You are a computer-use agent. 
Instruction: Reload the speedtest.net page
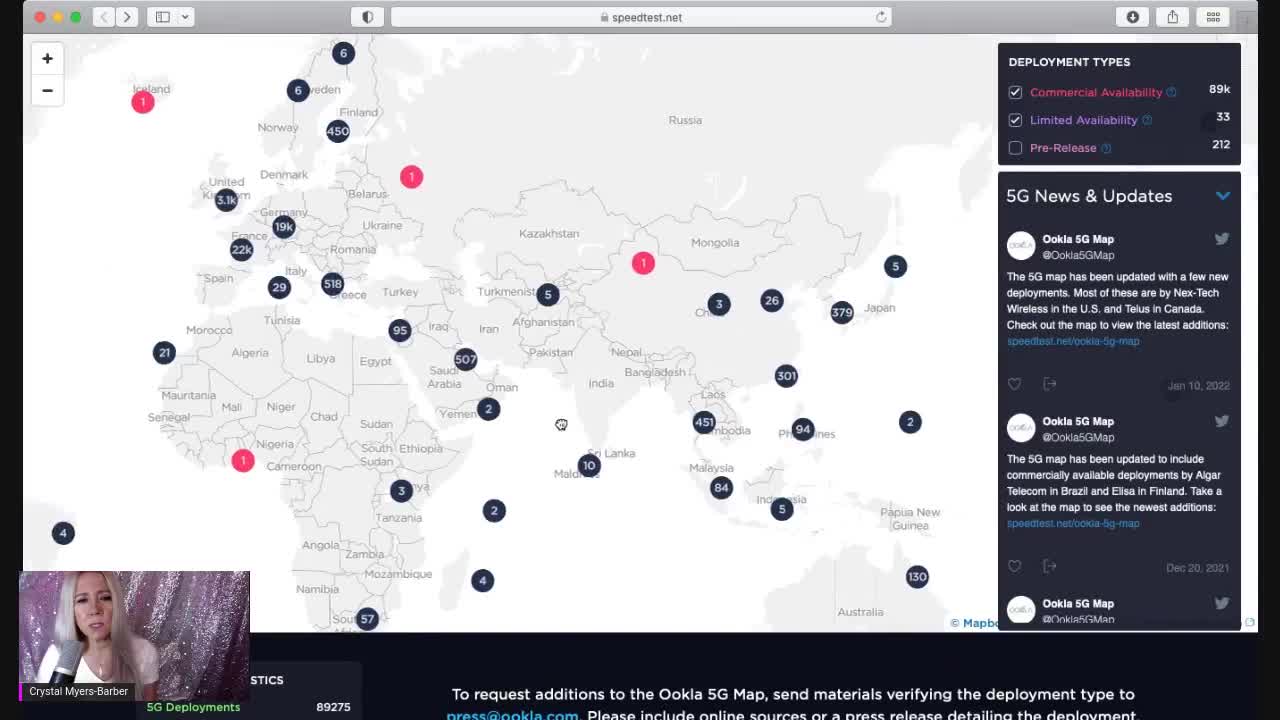click(881, 17)
